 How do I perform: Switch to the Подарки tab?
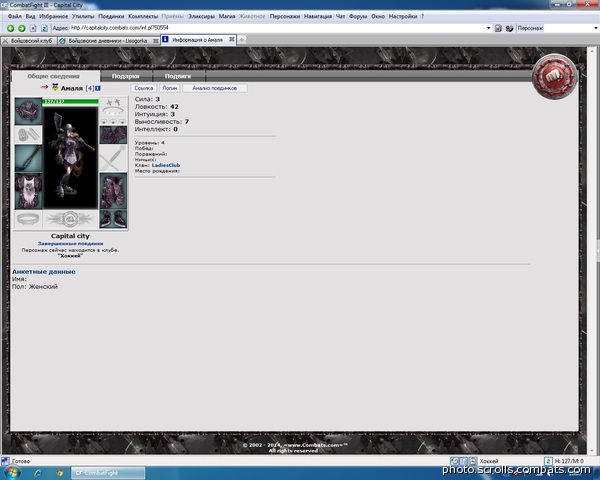126,76
